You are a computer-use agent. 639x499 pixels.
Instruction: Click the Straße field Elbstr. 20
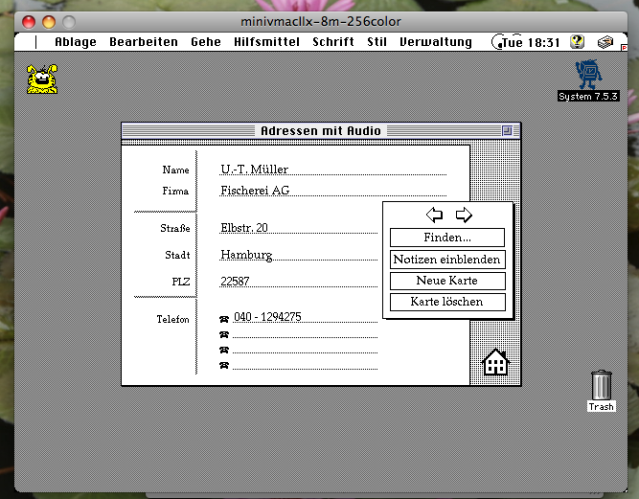(x=298, y=227)
